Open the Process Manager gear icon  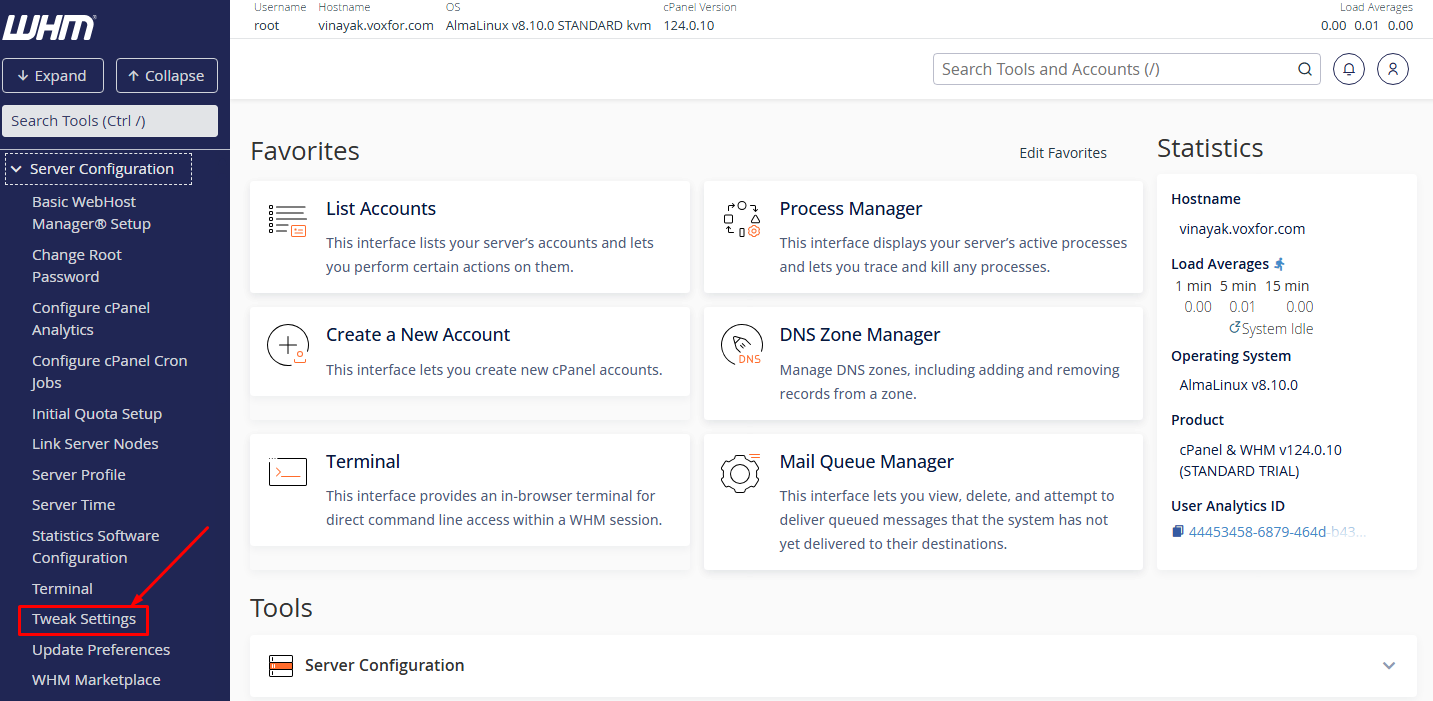(740, 219)
